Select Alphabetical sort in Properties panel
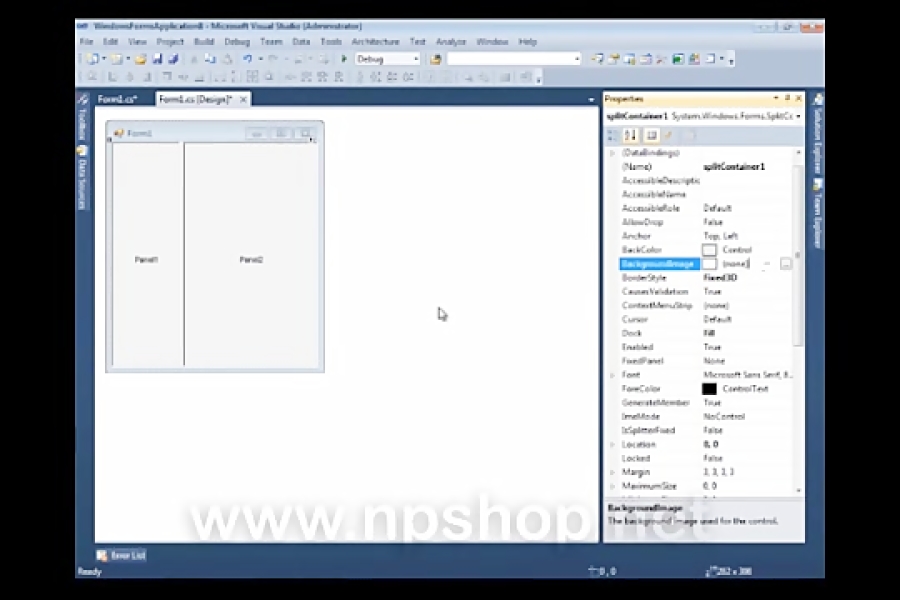 (630, 135)
